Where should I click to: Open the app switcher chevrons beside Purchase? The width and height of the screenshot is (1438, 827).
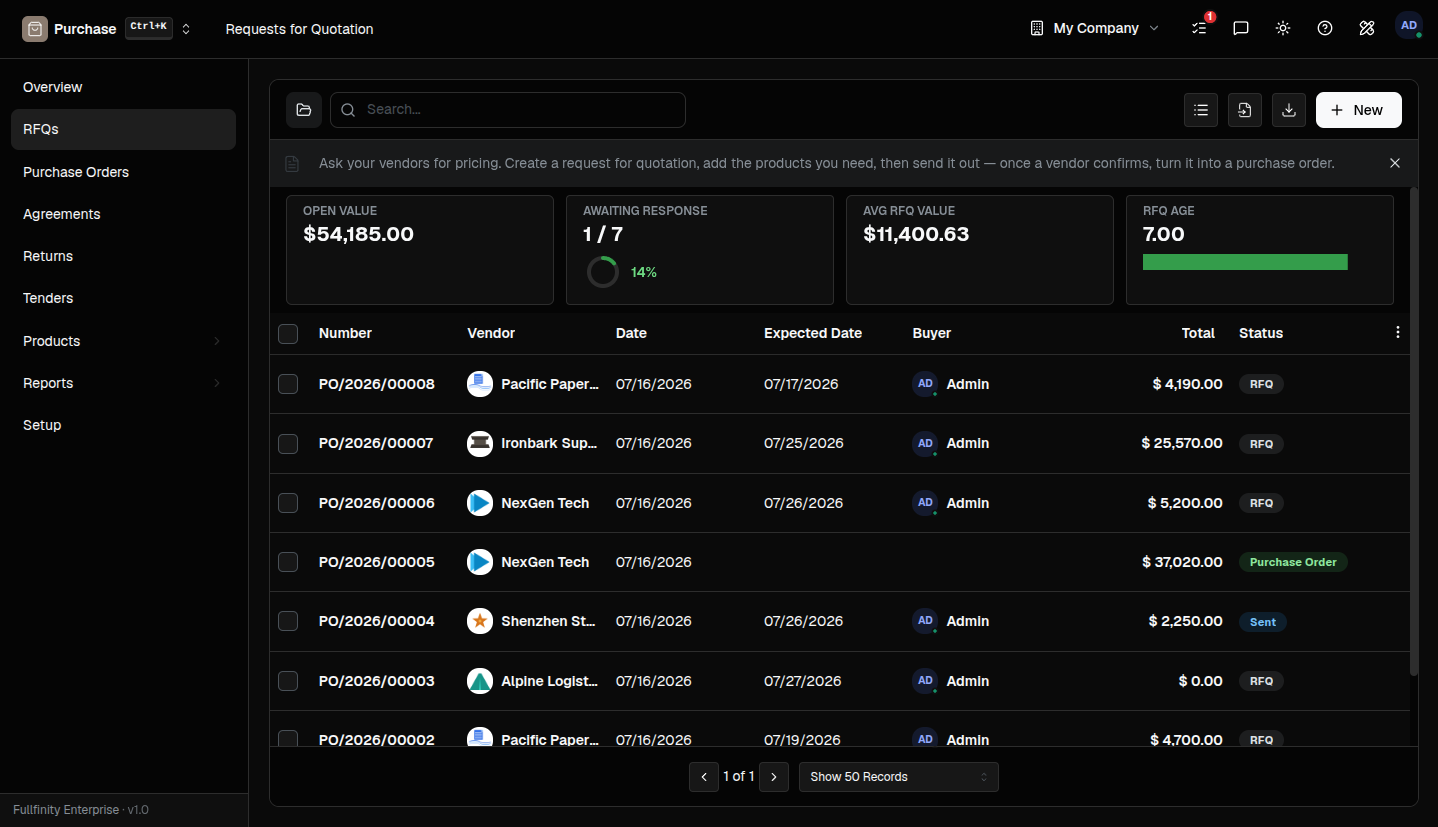coord(186,29)
